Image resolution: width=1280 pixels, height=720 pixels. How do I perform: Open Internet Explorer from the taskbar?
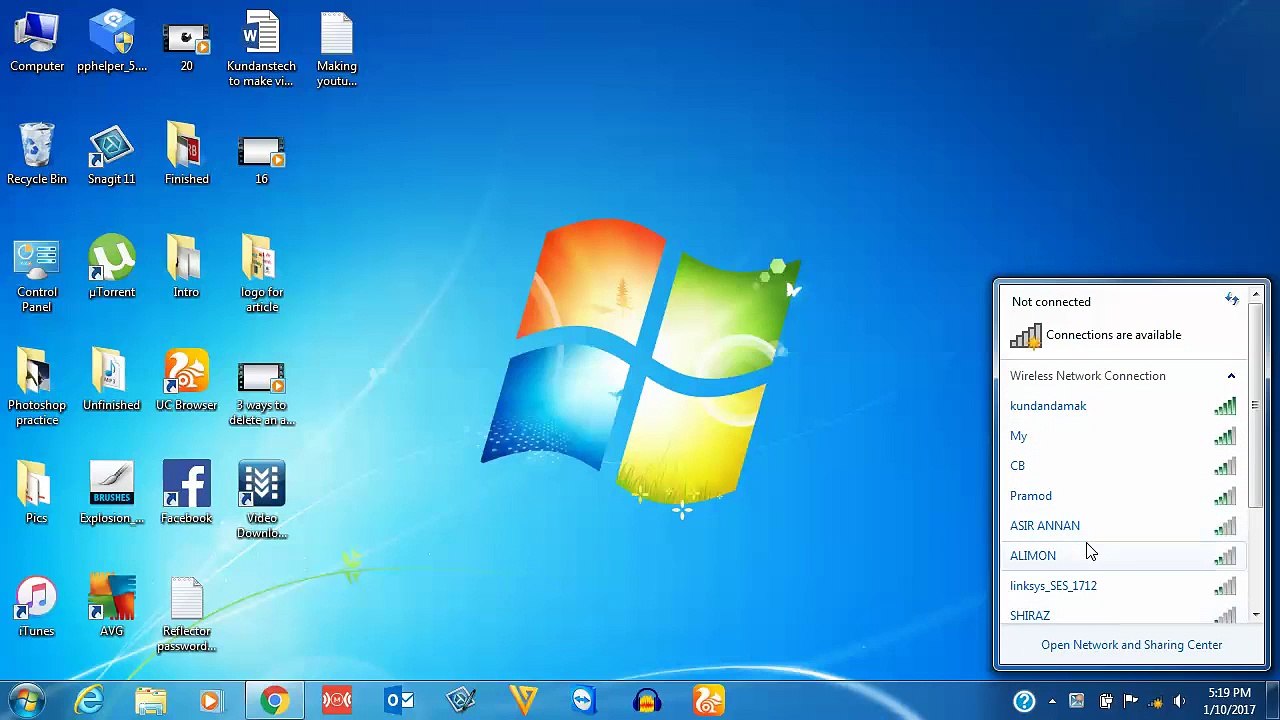coord(90,700)
